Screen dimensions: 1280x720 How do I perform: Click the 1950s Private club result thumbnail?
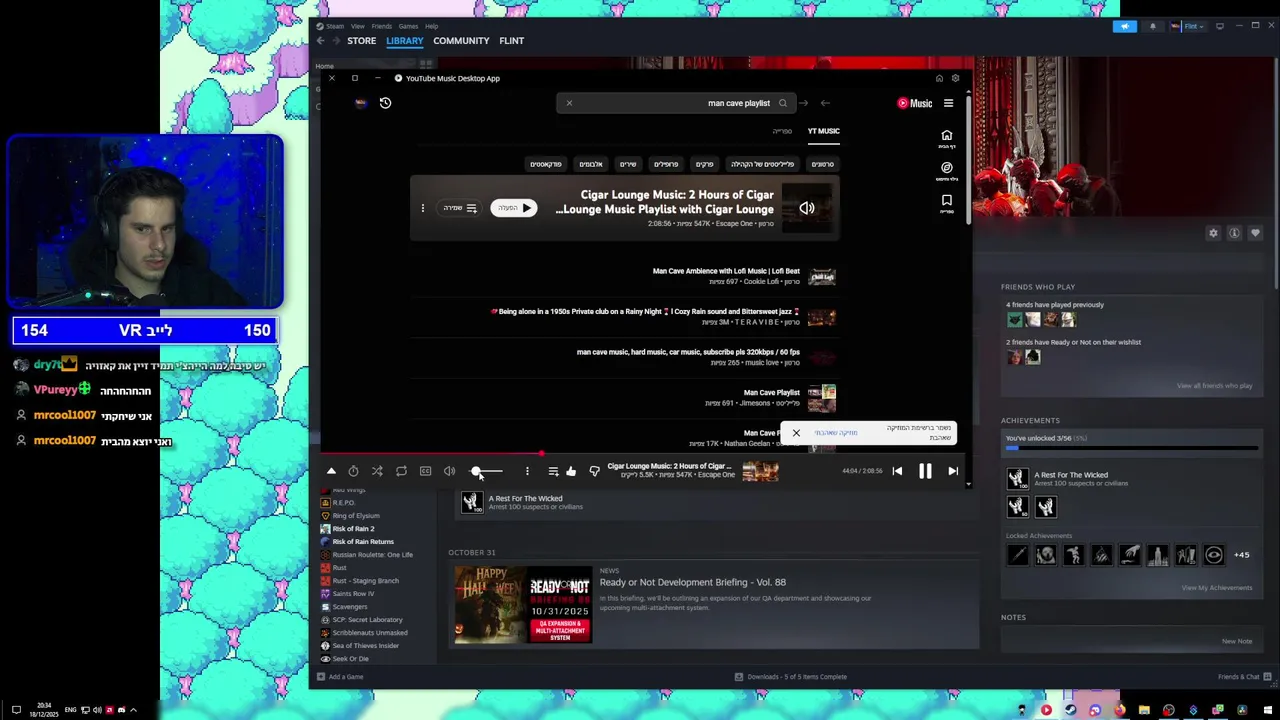click(x=822, y=317)
